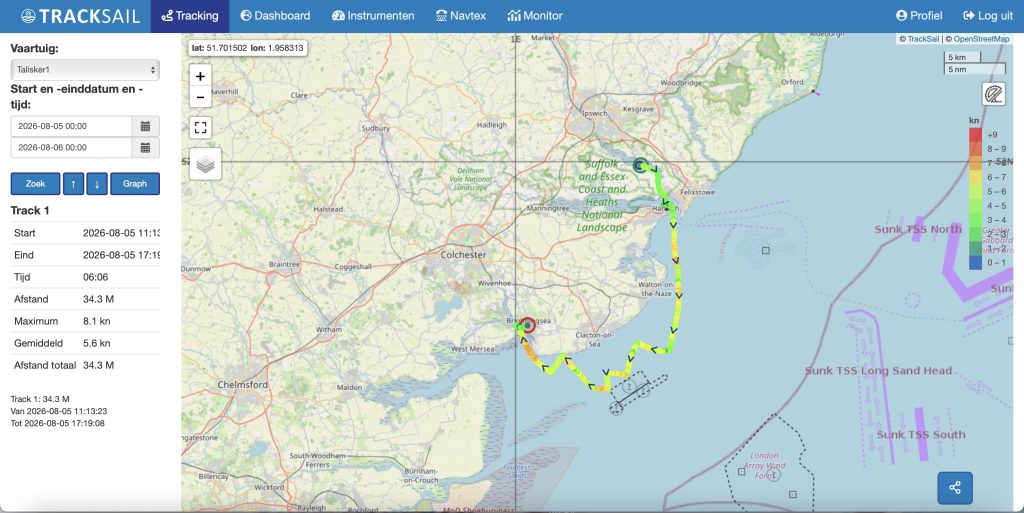
Task: Toggle fullscreen map view icon
Action: [x=200, y=127]
